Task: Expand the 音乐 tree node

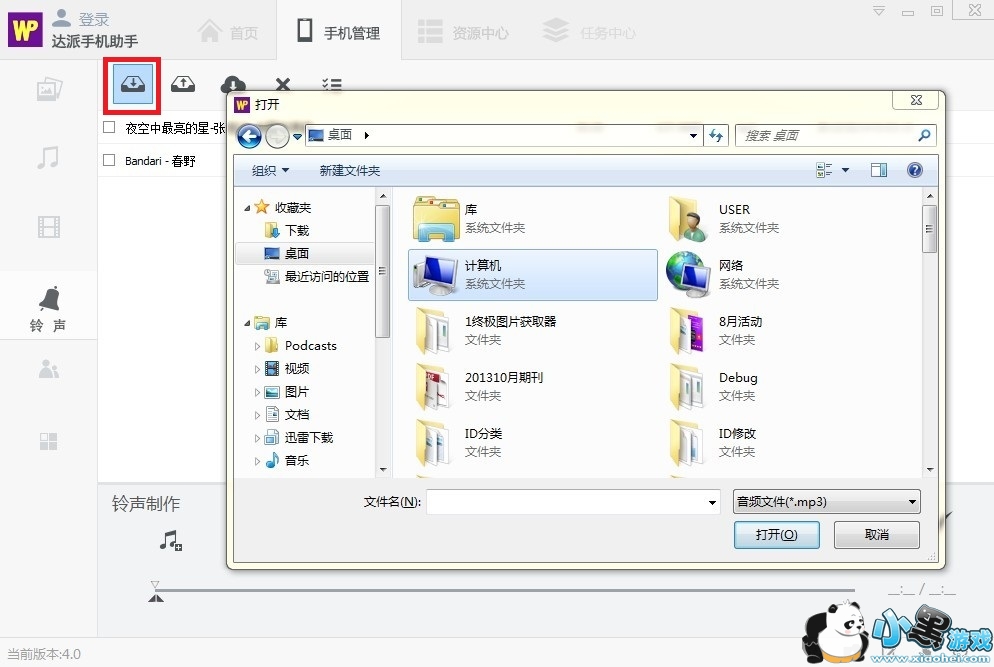Action: click(257, 461)
